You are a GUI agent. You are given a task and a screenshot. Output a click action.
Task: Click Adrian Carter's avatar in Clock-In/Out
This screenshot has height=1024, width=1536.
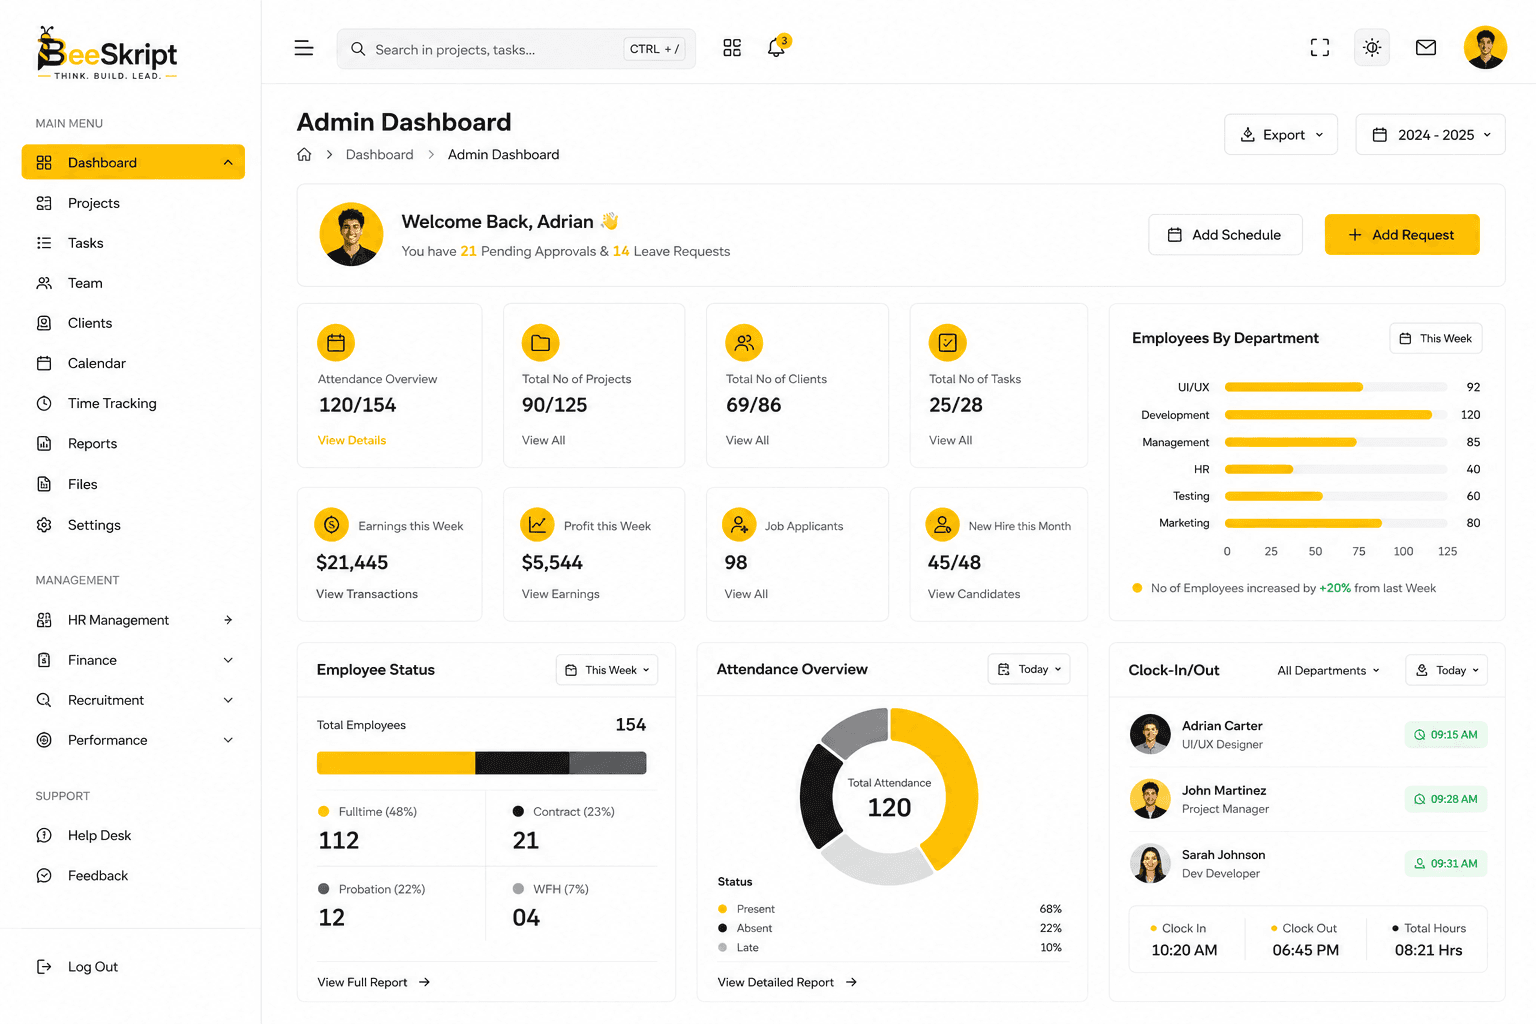pyautogui.click(x=1150, y=734)
